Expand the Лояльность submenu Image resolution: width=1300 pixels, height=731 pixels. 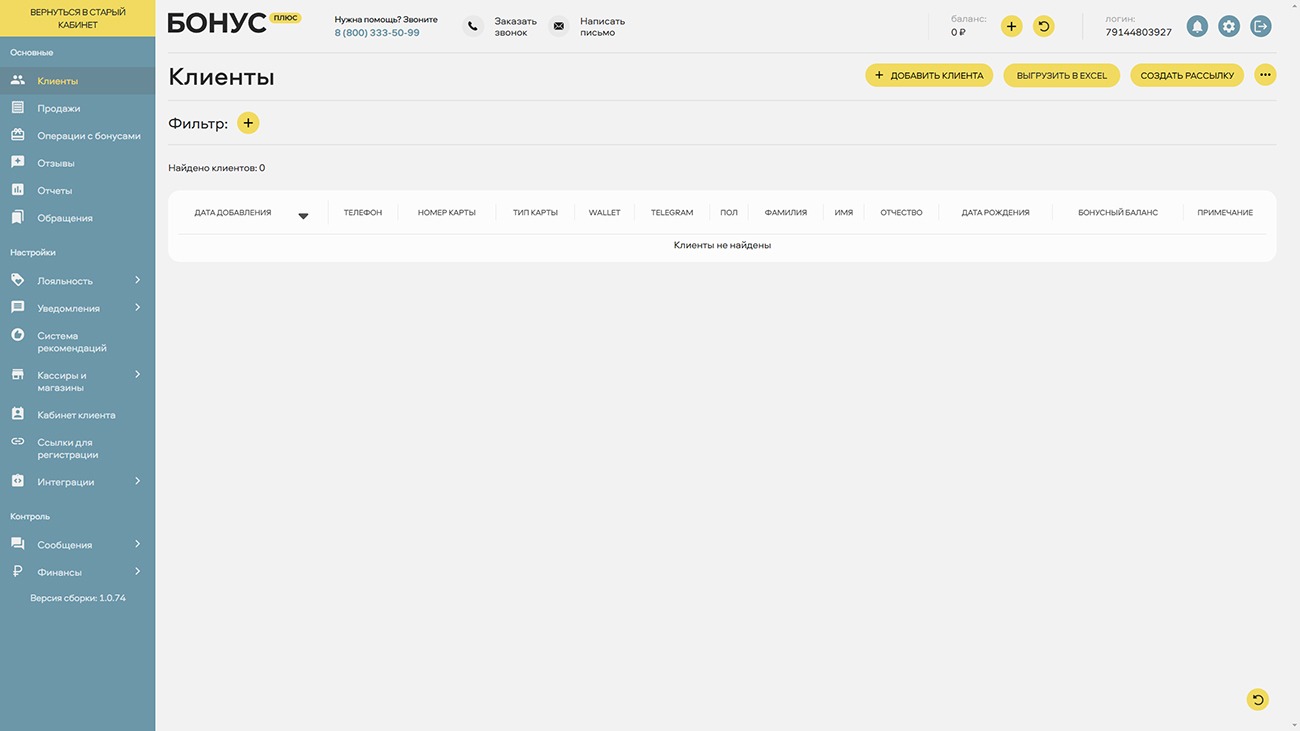click(x=137, y=280)
